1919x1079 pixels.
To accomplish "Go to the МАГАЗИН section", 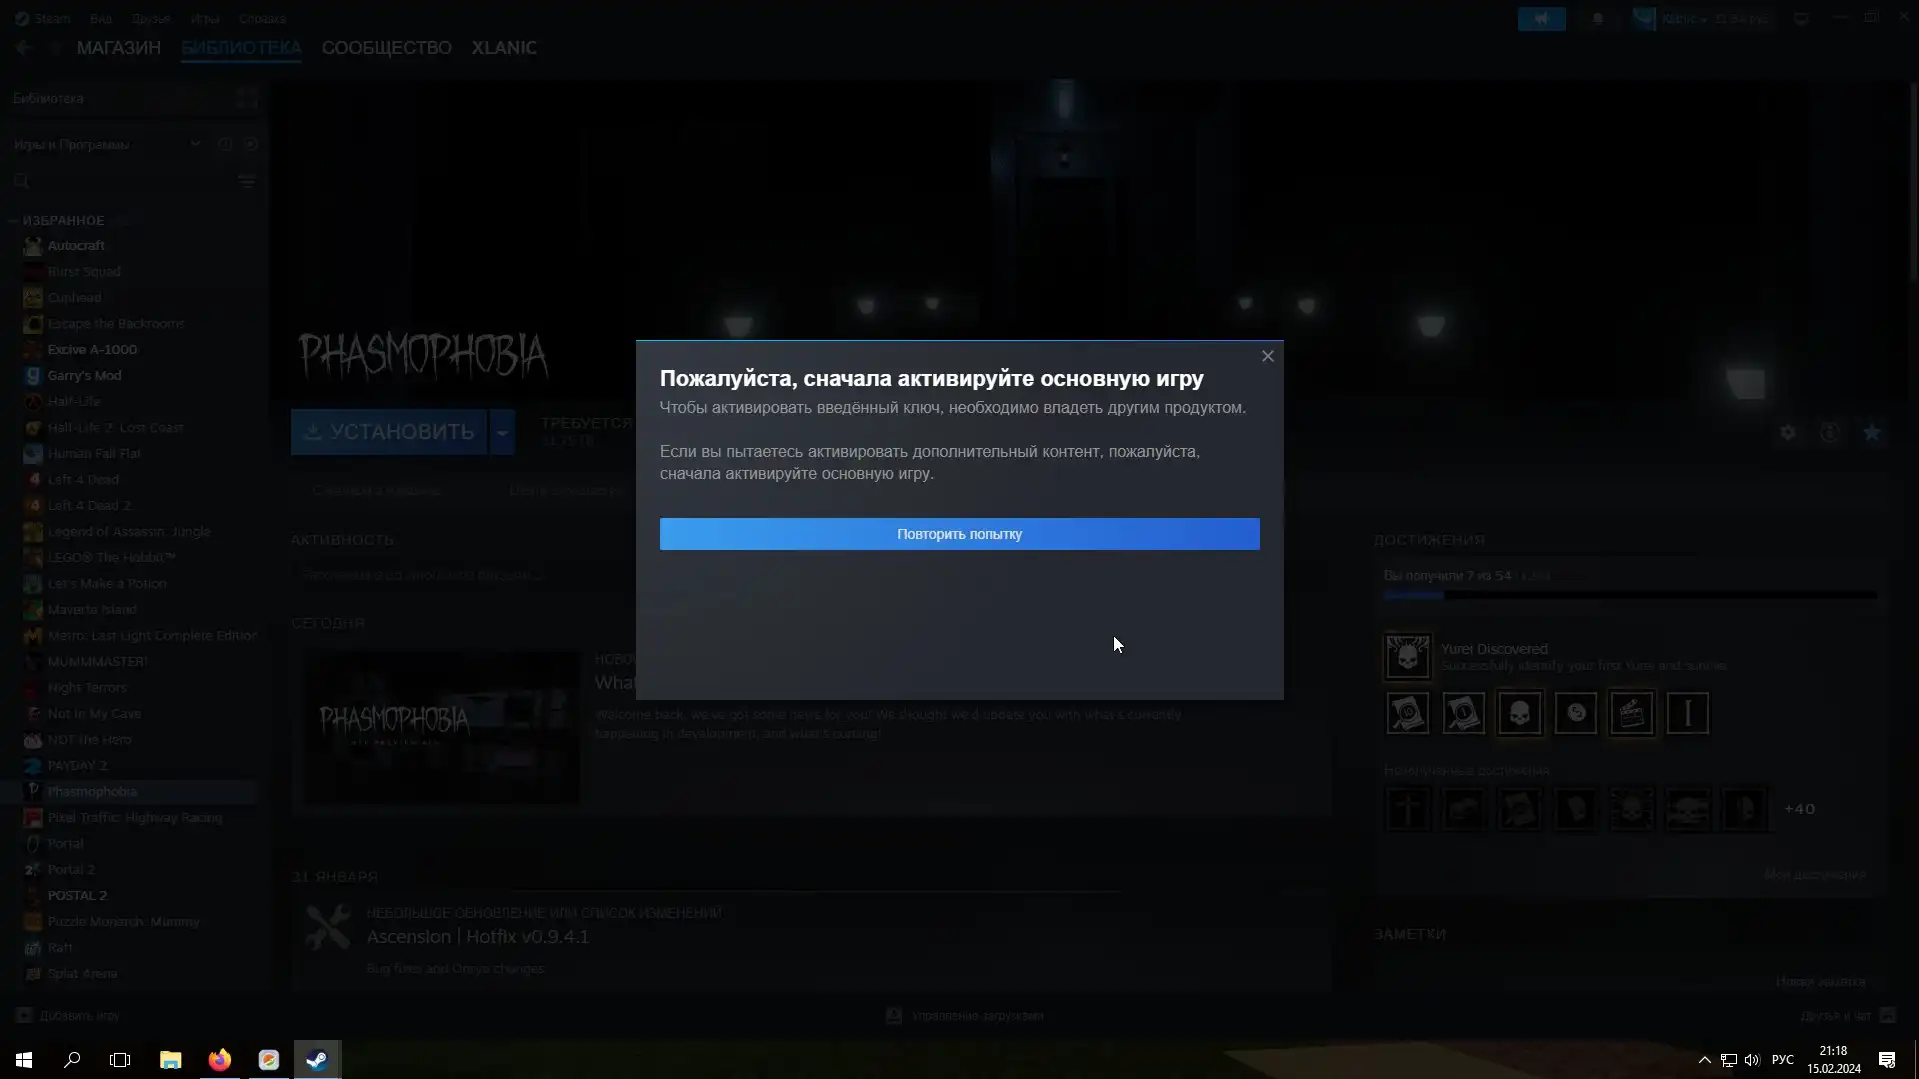I will click(119, 48).
